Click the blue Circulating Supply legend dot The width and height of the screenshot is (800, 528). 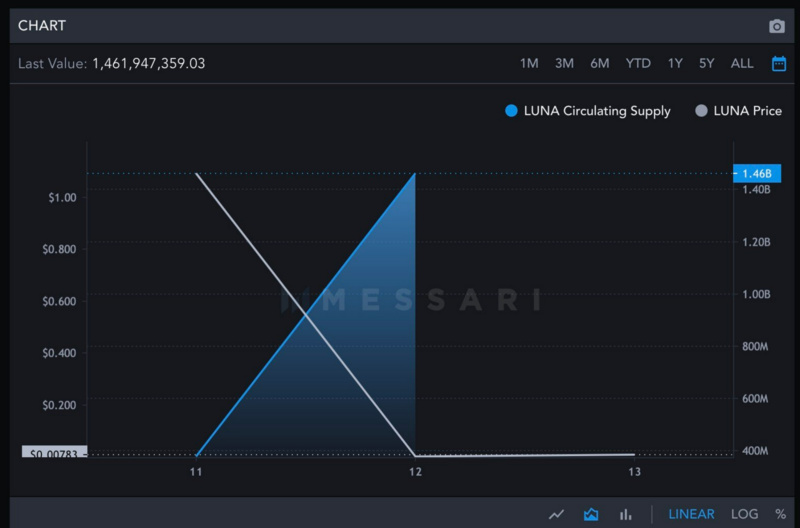point(512,111)
